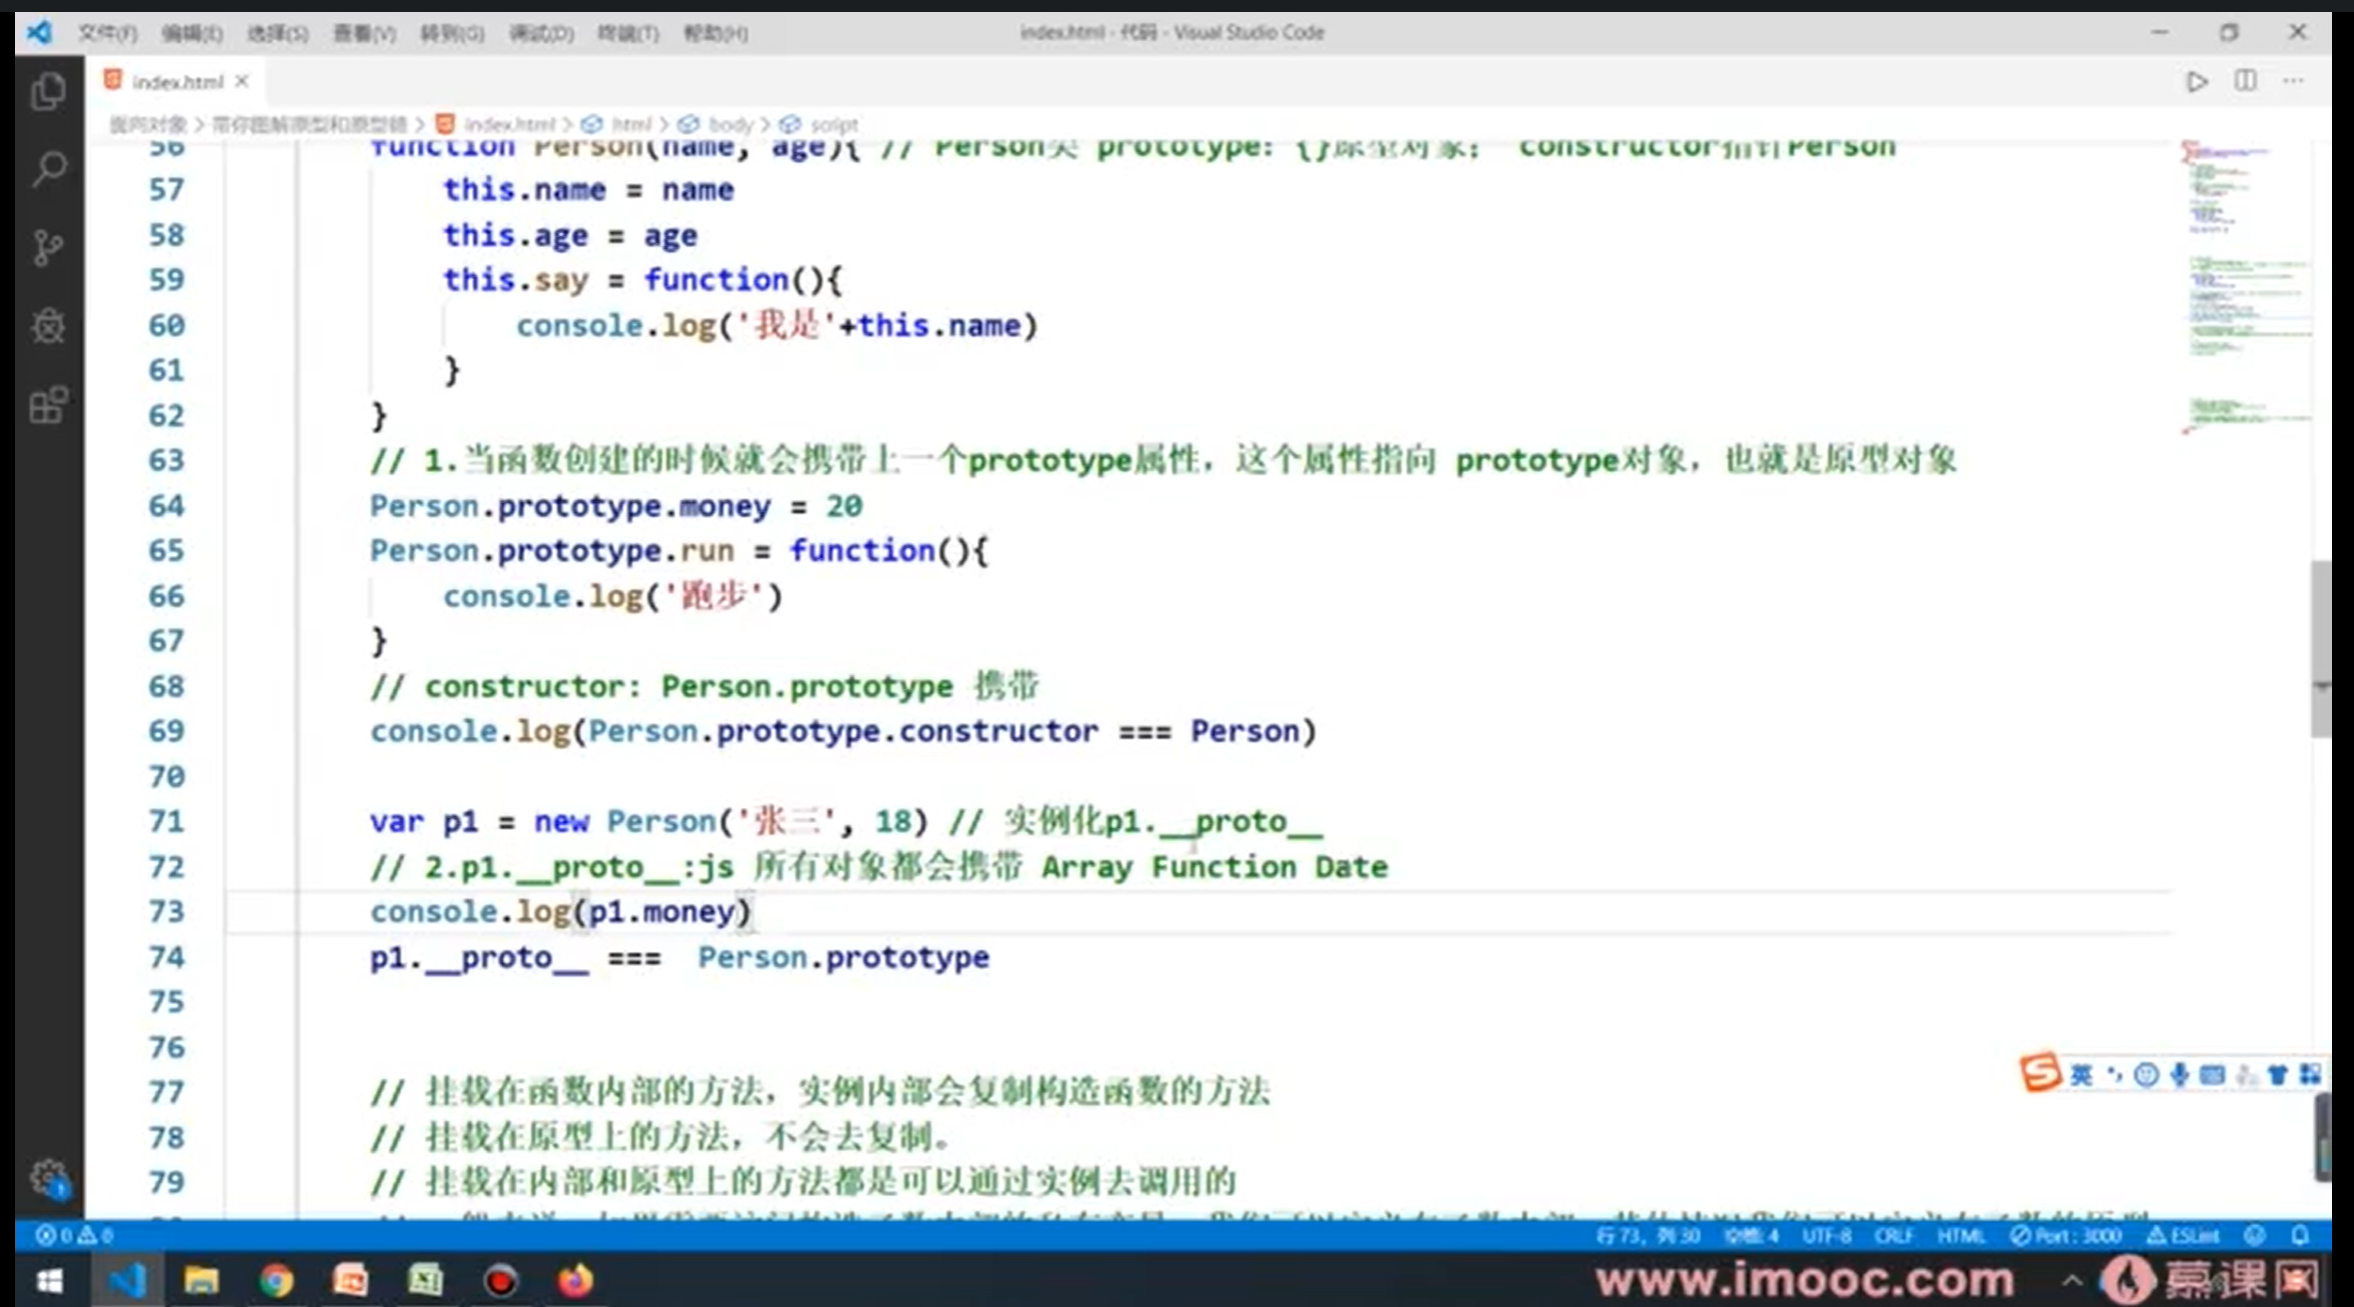Open the Extensions view

click(48, 405)
